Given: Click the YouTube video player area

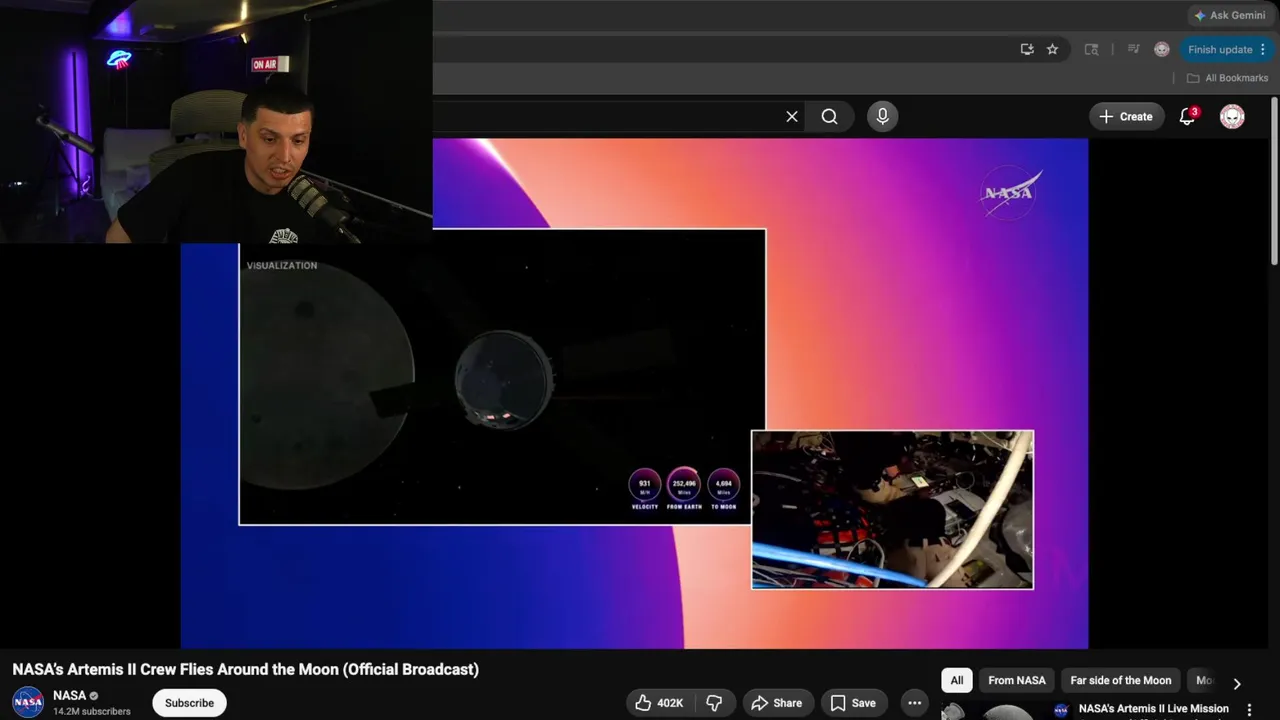Looking at the screenshot, I should point(634,393).
